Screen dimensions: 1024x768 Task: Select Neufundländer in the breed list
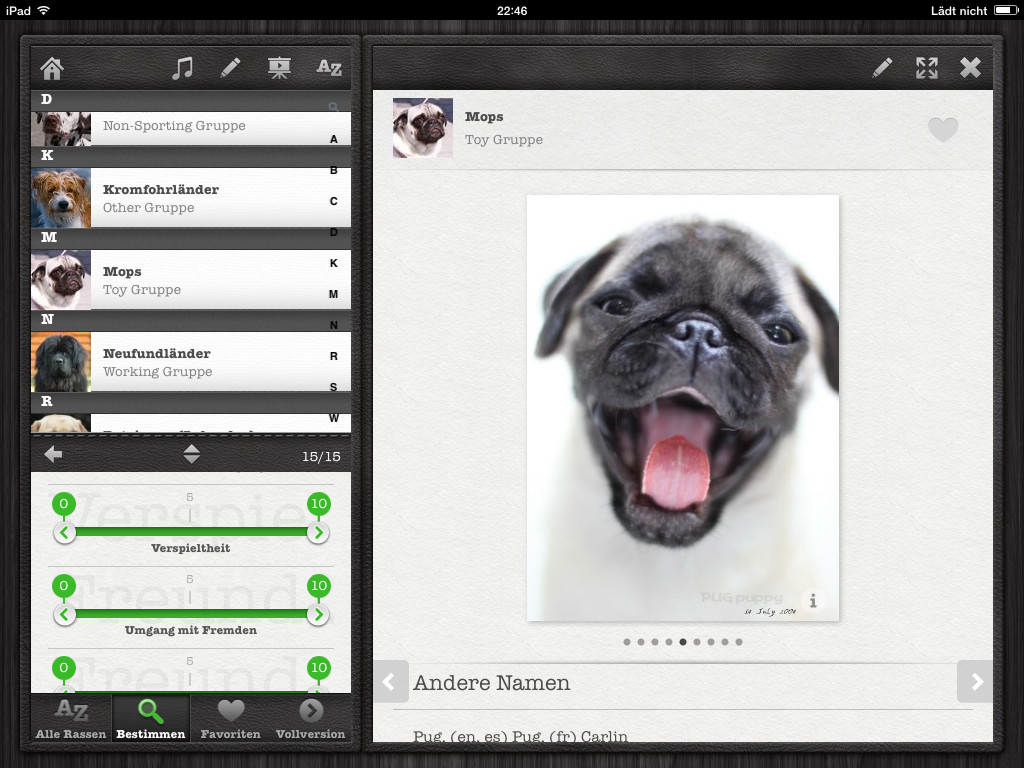[191, 362]
